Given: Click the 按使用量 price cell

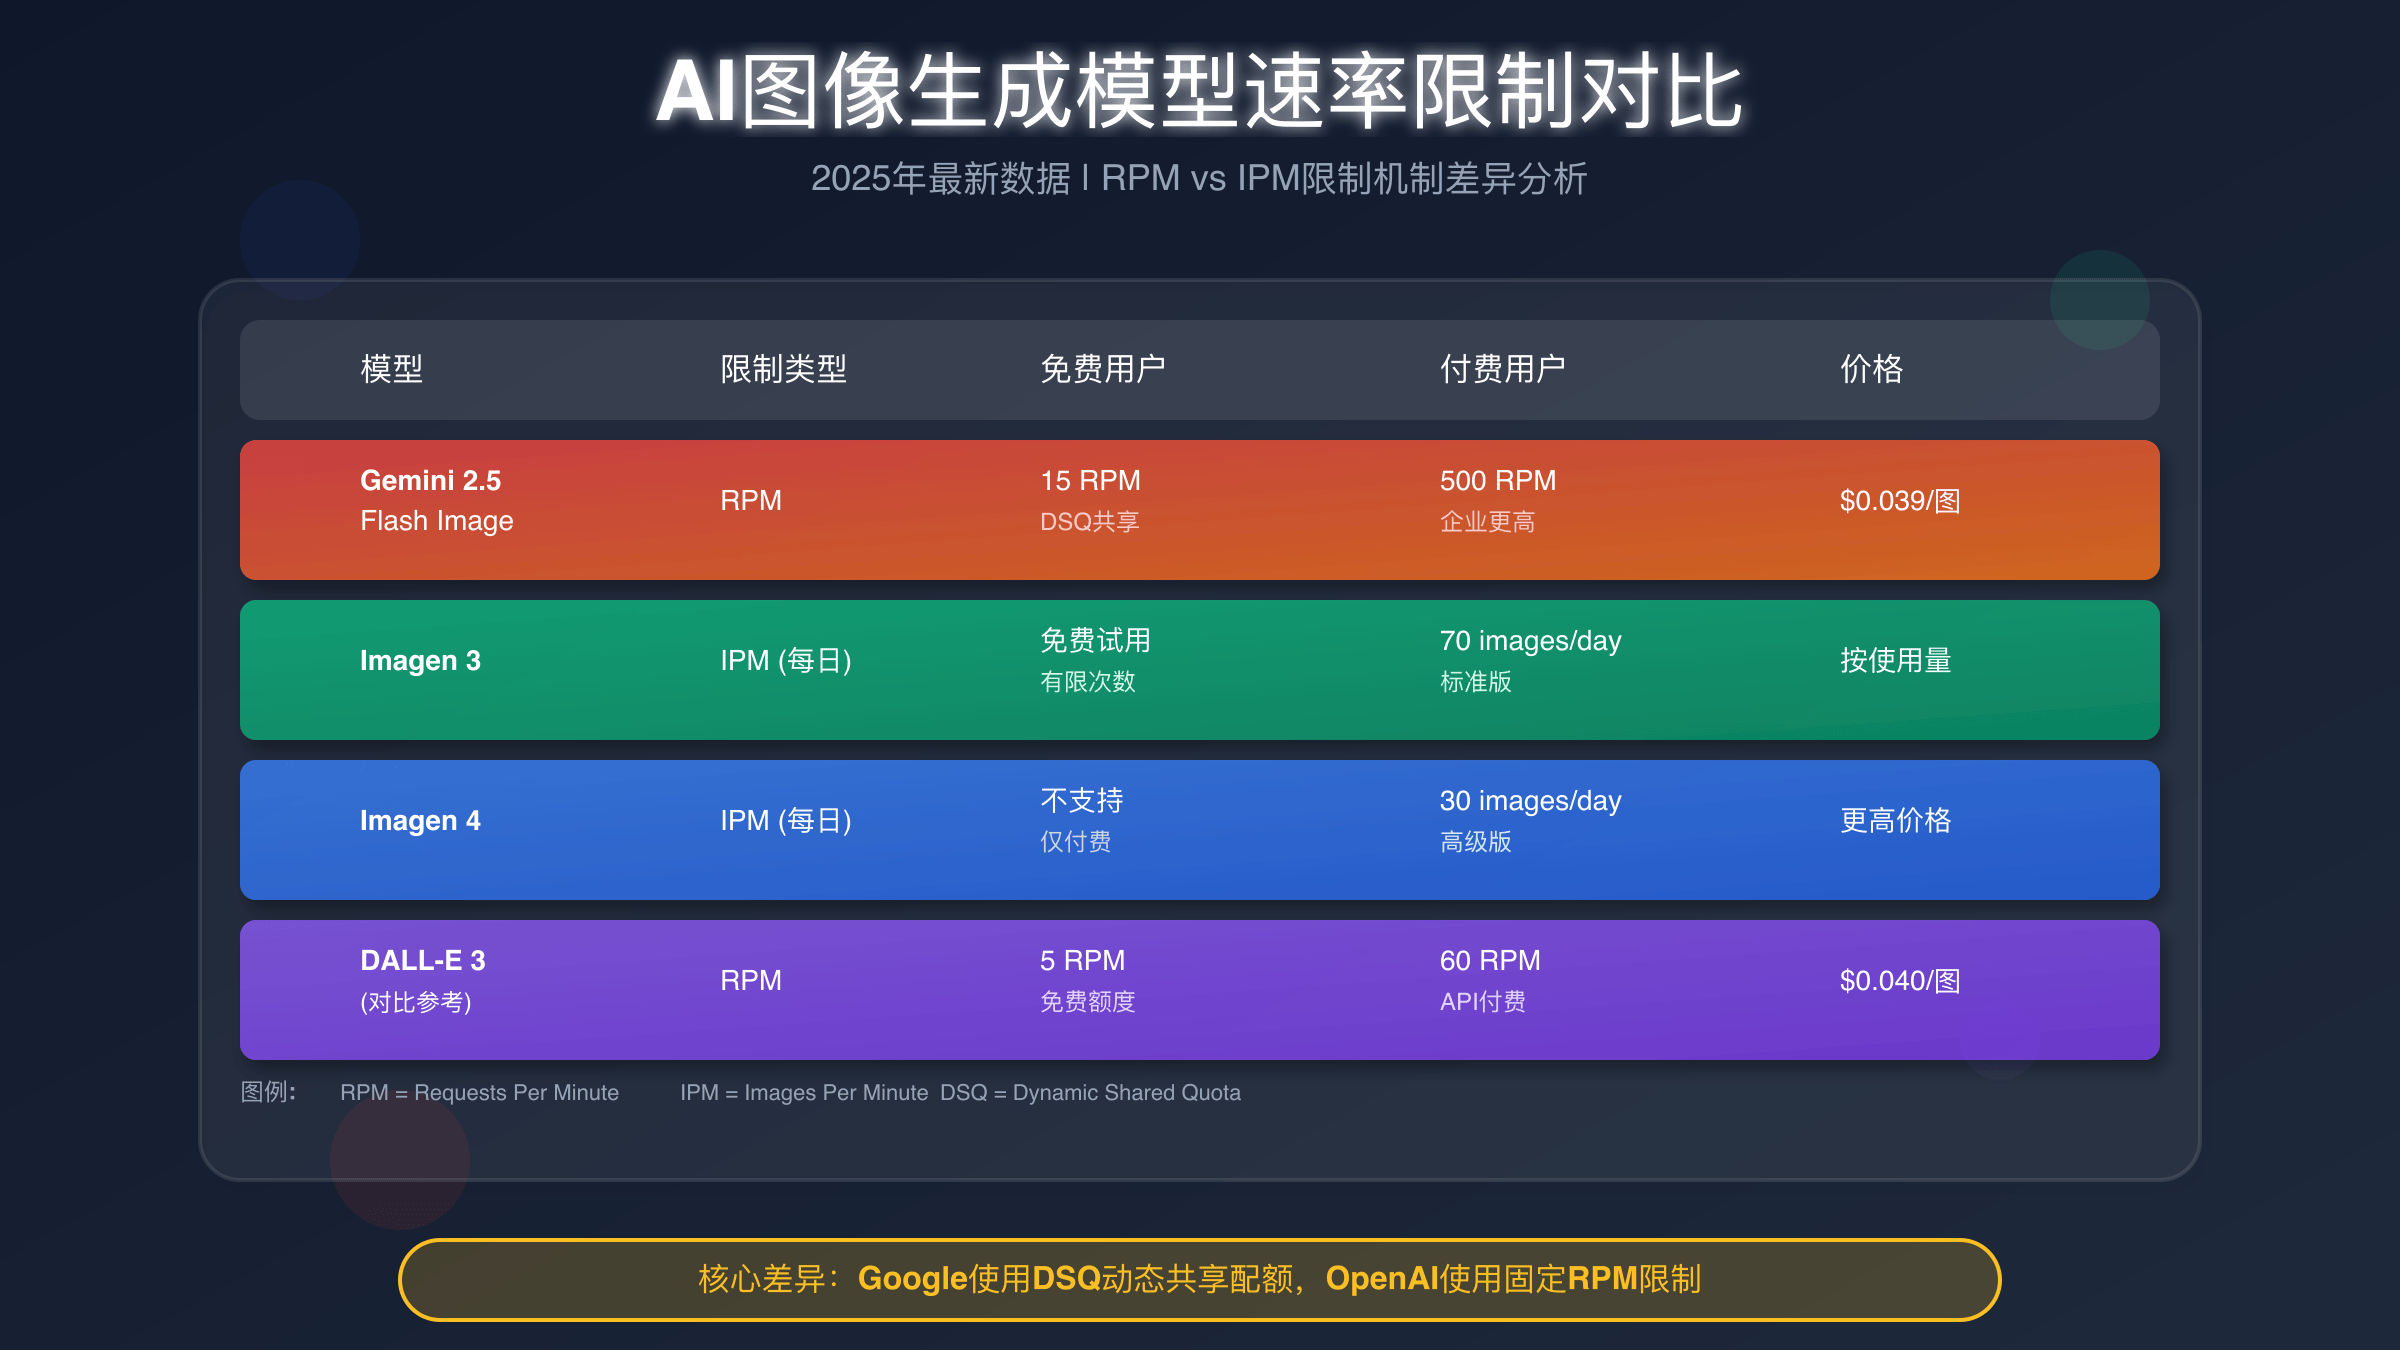Looking at the screenshot, I should point(1896,660).
